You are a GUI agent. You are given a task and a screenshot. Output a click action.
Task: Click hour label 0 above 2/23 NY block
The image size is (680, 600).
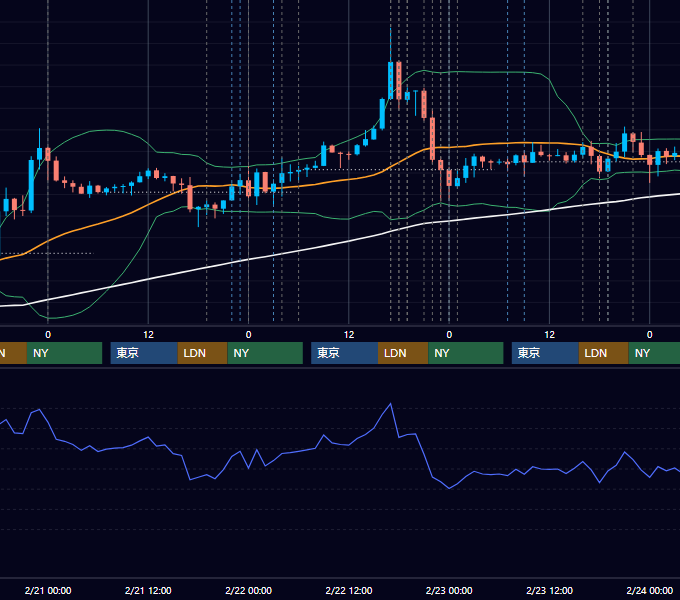click(449, 335)
